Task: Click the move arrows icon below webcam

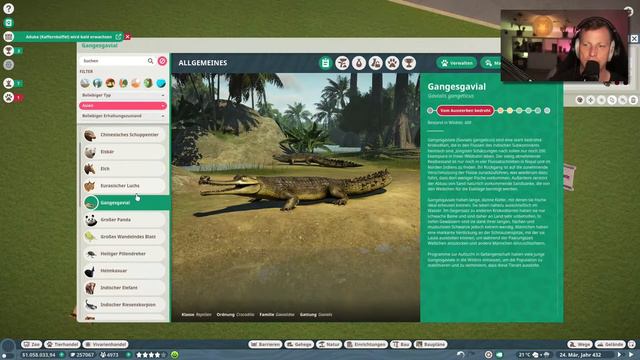Action: 590,100
